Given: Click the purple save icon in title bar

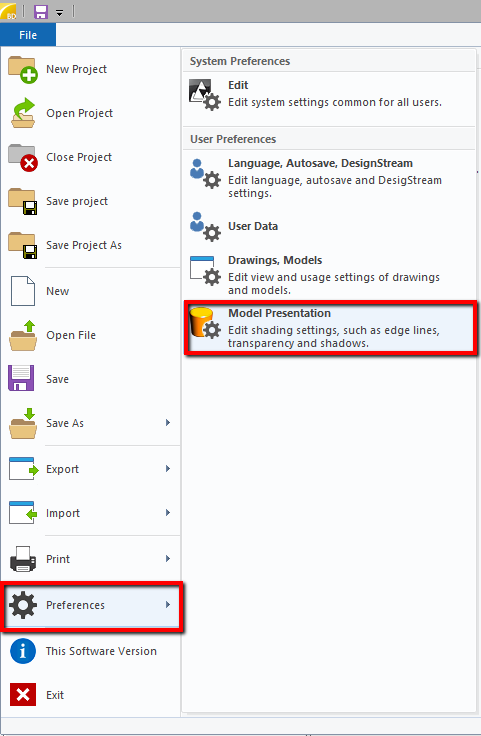Looking at the screenshot, I should (x=41, y=11).
